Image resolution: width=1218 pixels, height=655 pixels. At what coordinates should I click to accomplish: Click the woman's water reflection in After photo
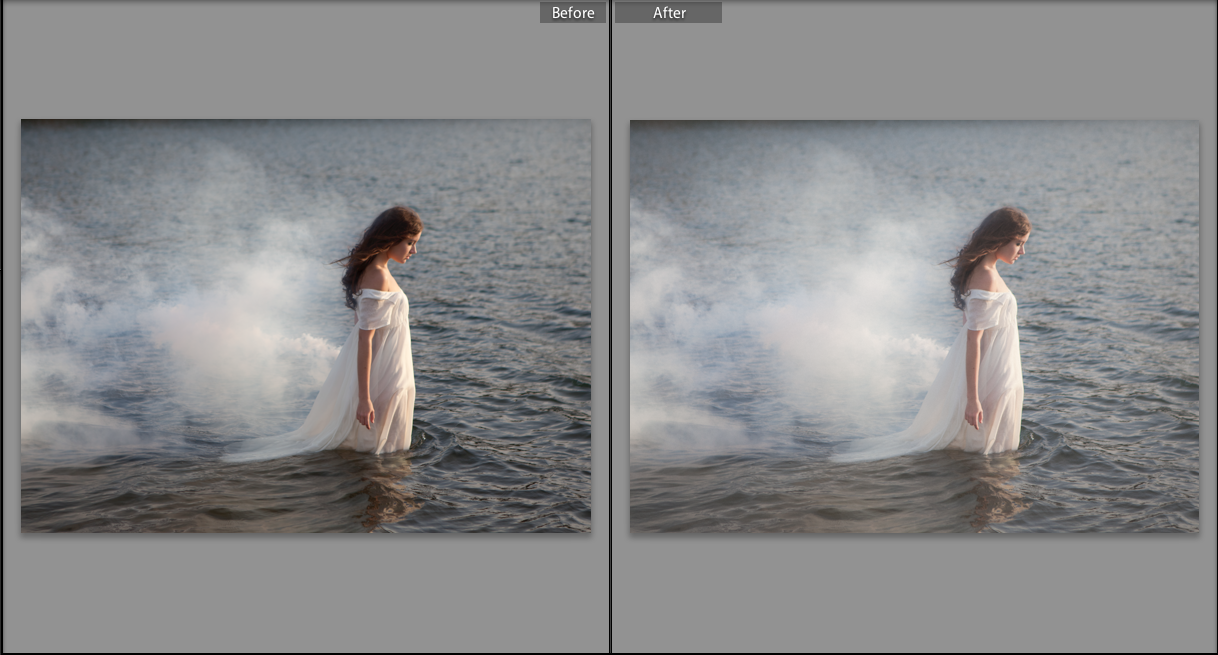(x=998, y=495)
